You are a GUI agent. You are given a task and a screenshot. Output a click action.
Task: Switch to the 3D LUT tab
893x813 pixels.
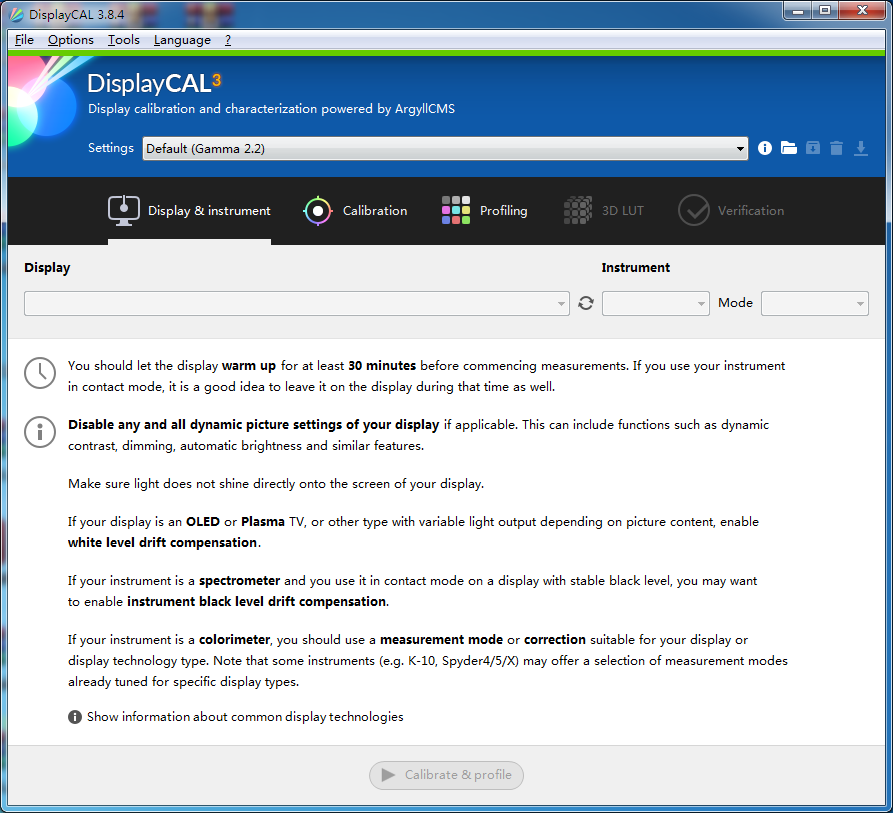point(604,211)
